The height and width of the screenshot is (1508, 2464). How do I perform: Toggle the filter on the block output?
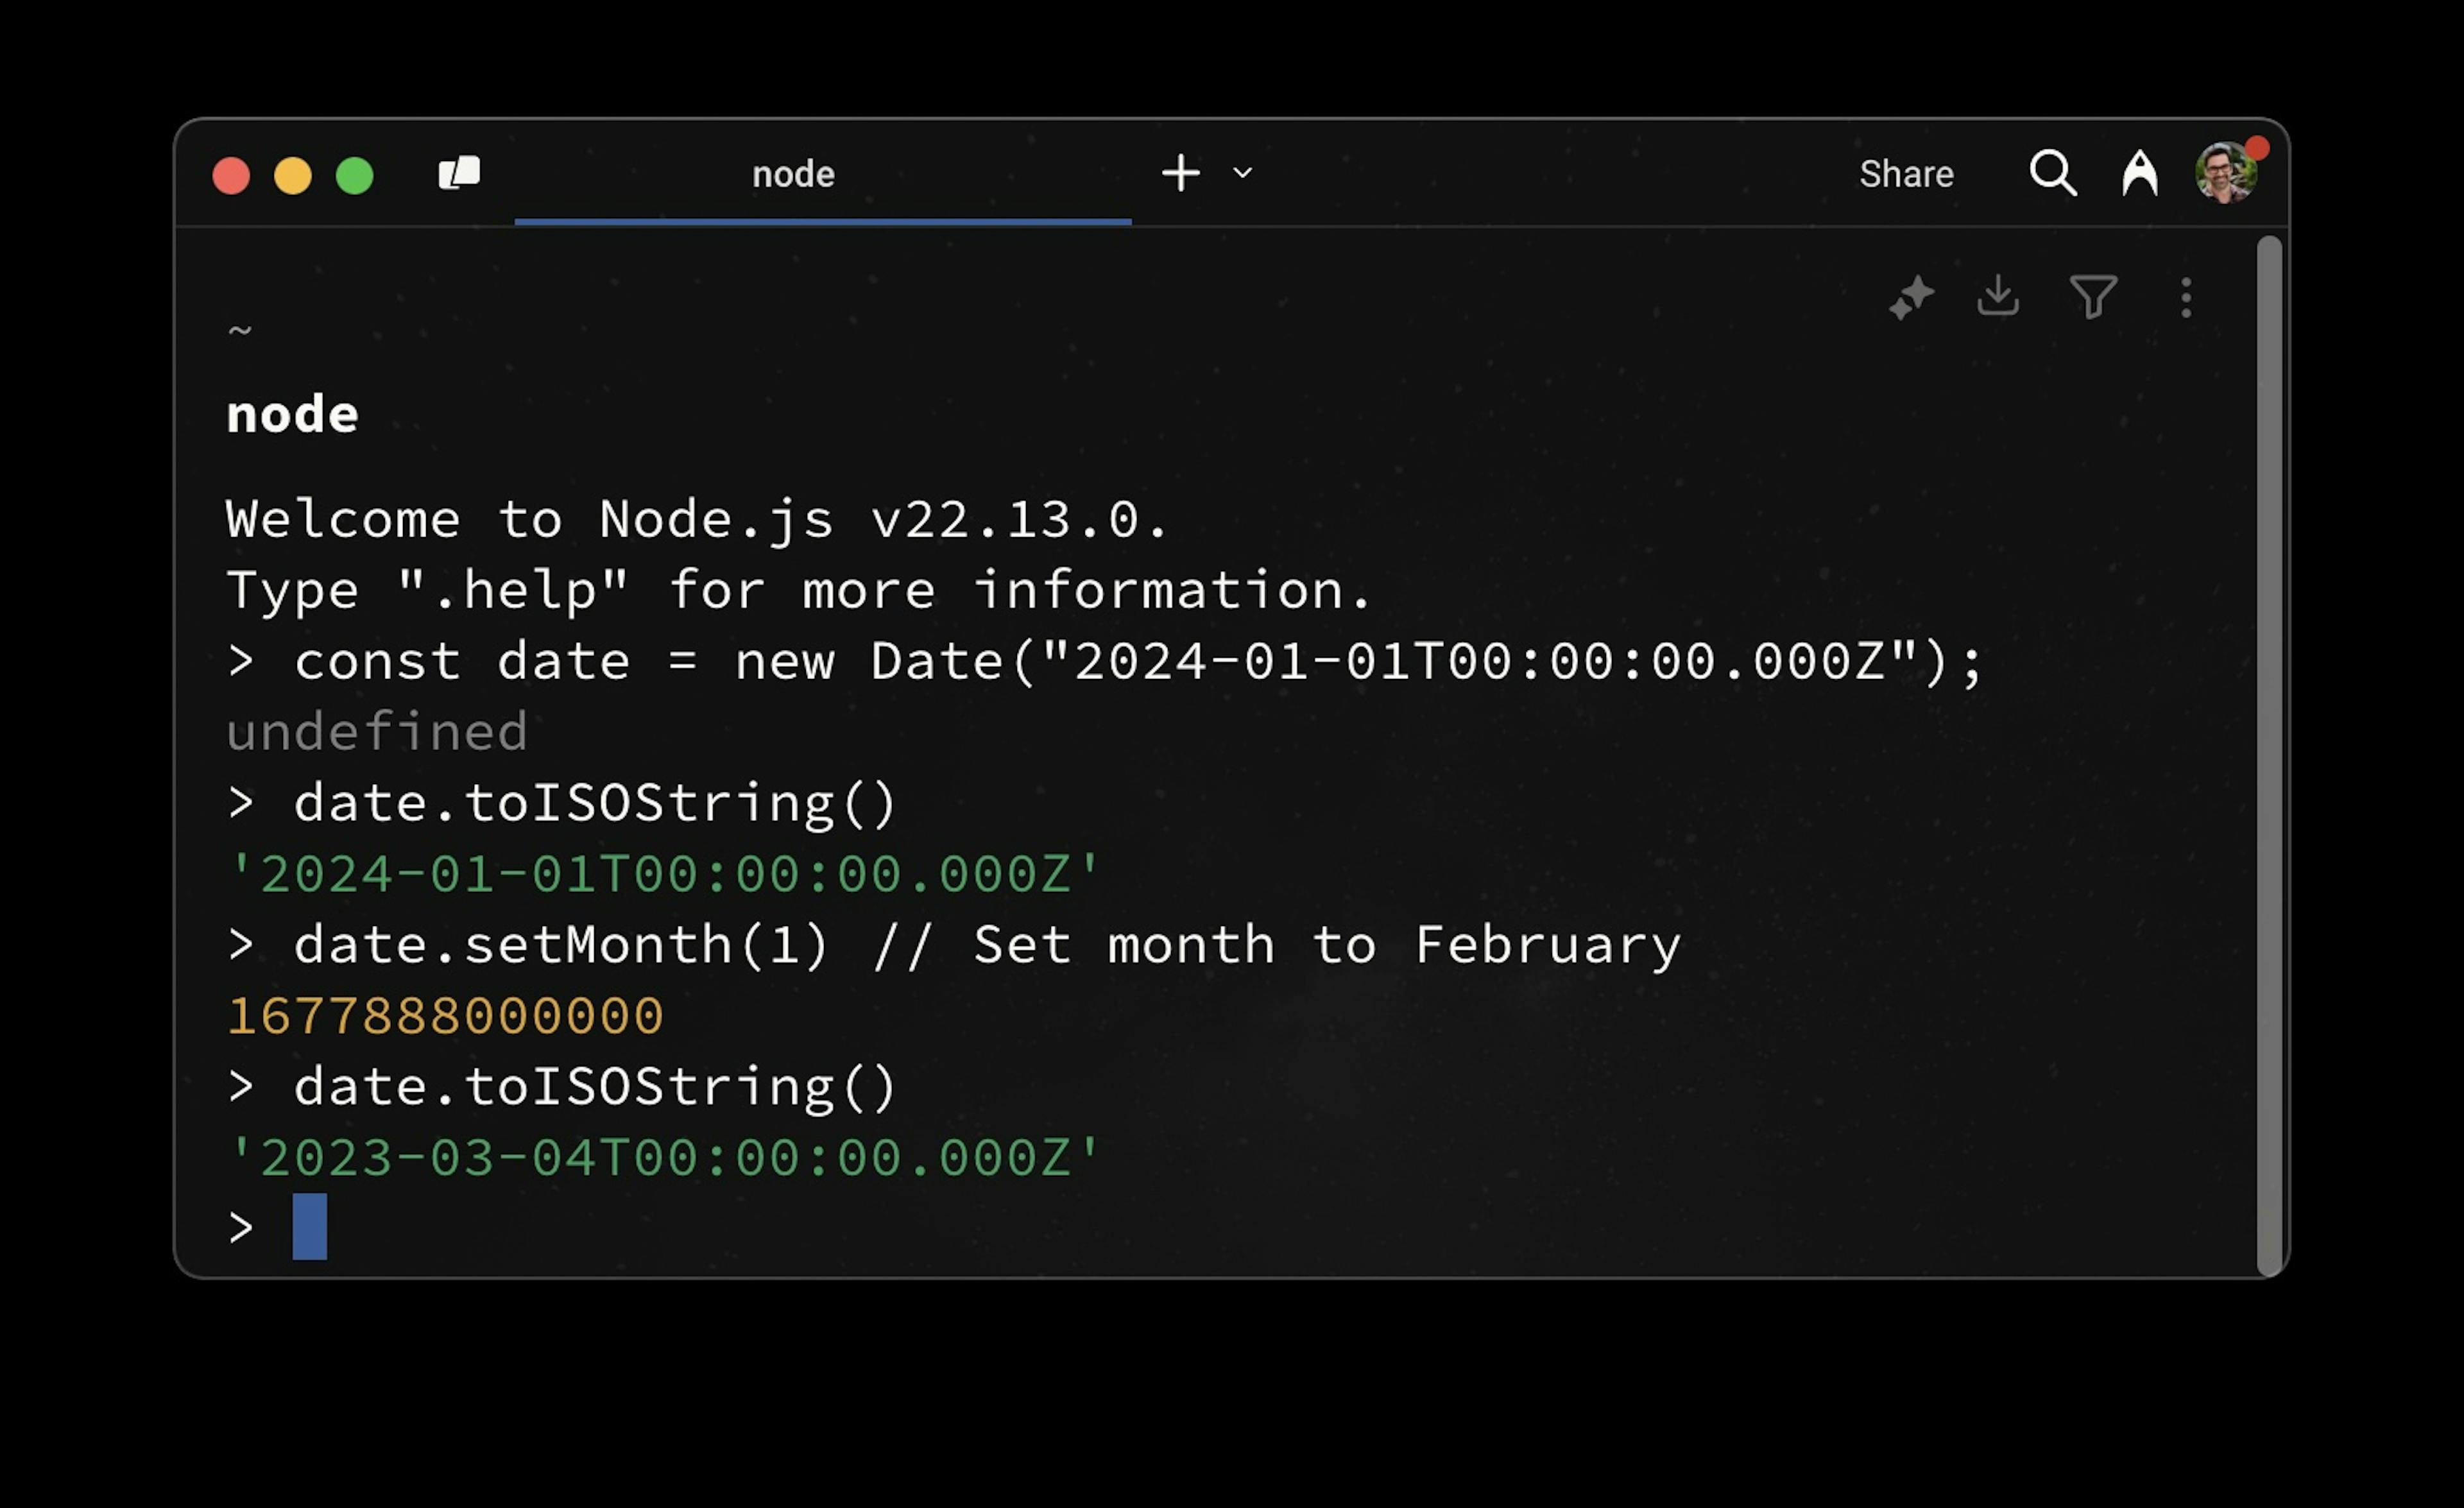tap(2094, 296)
